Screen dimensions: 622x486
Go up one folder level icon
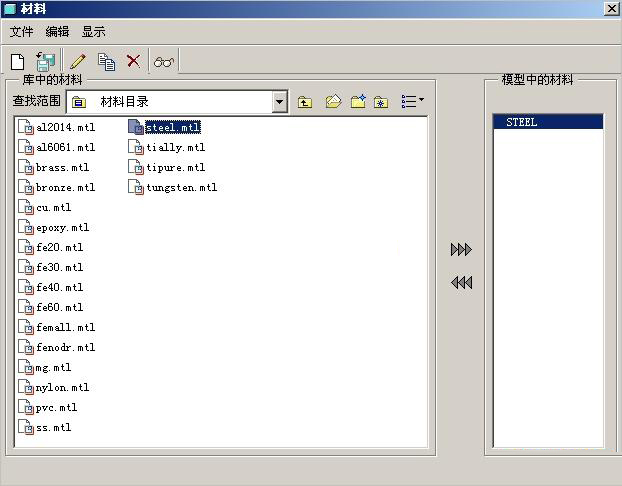[x=305, y=102]
